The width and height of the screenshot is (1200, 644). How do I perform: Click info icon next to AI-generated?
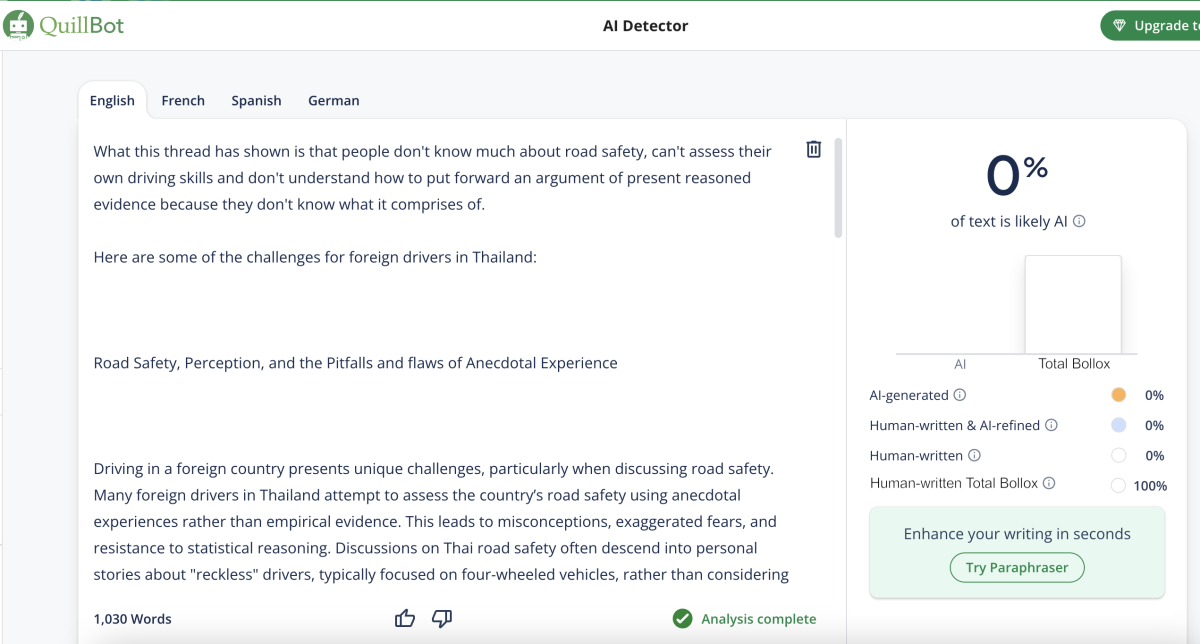click(x=960, y=395)
